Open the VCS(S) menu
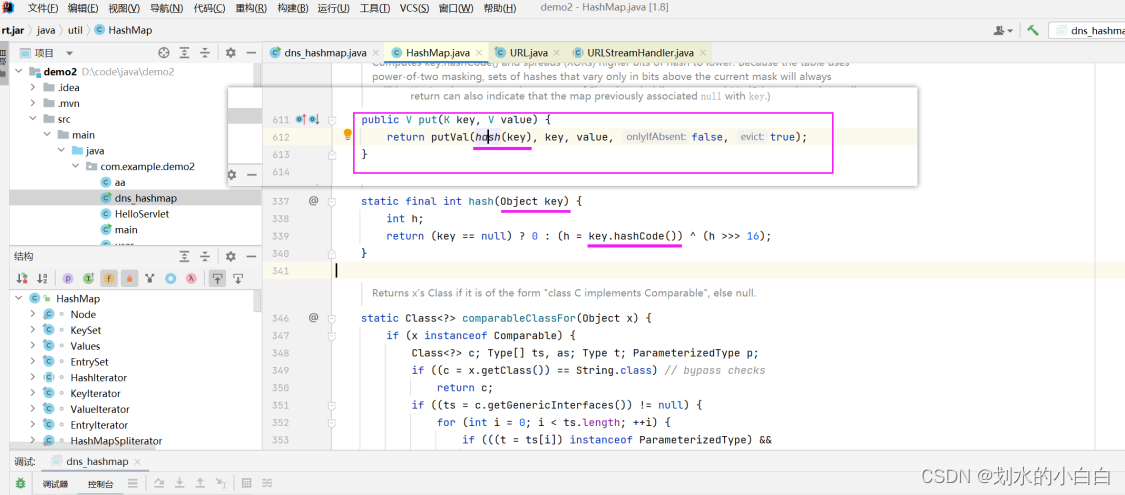This screenshot has width=1125, height=495. [414, 9]
